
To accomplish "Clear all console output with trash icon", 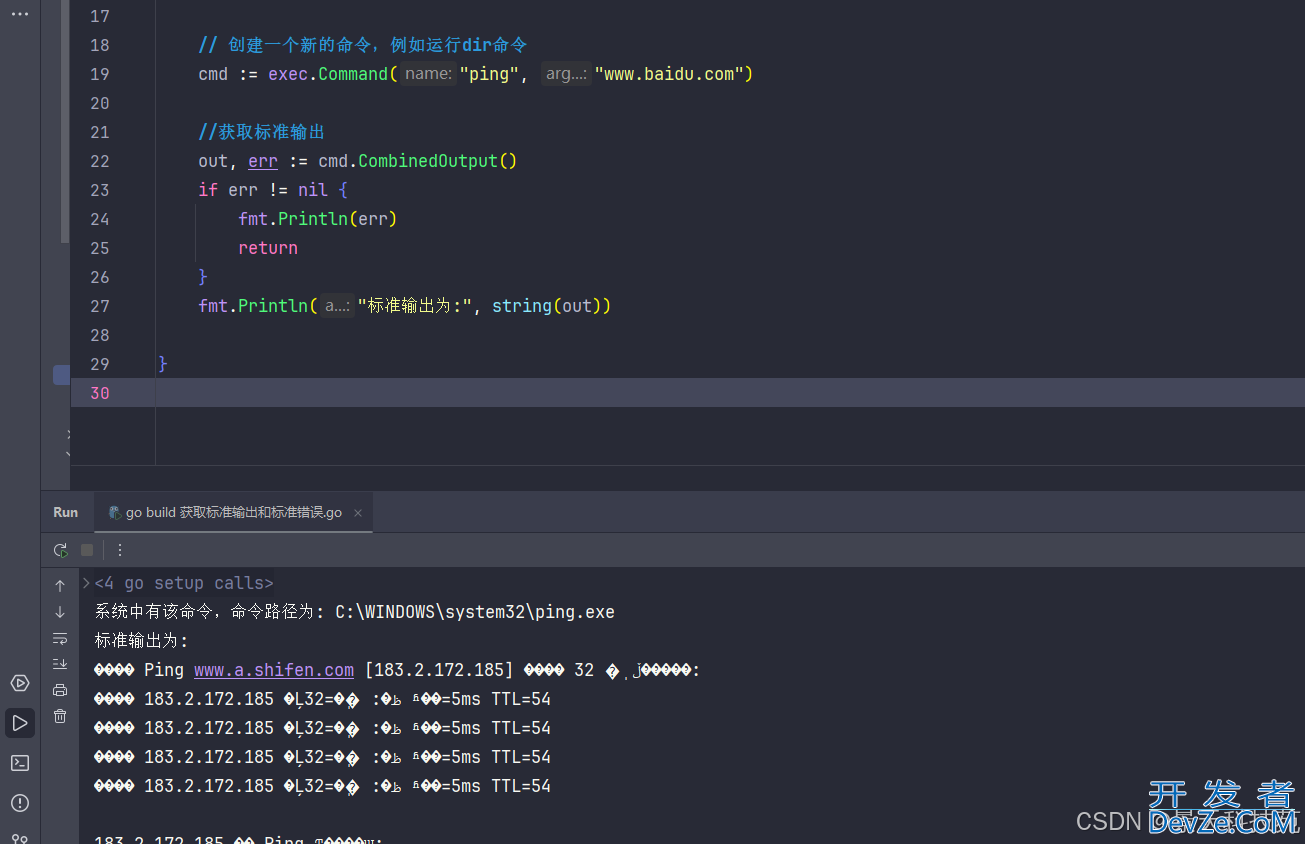I will tap(60, 716).
